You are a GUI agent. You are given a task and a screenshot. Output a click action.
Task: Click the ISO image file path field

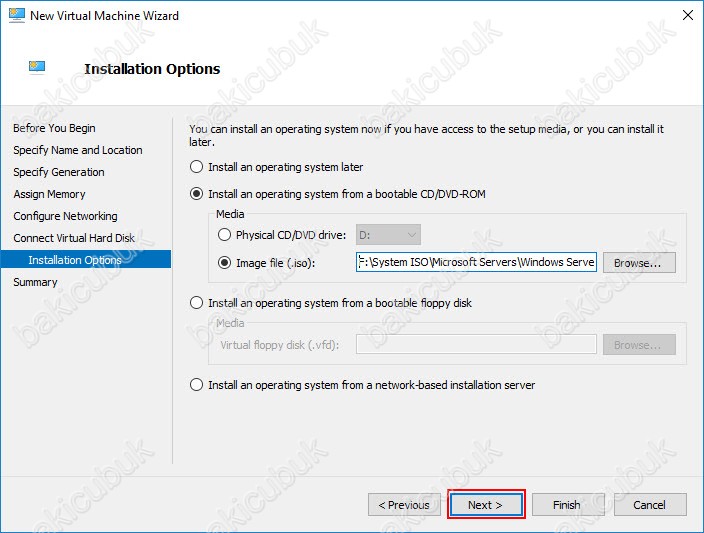point(476,262)
